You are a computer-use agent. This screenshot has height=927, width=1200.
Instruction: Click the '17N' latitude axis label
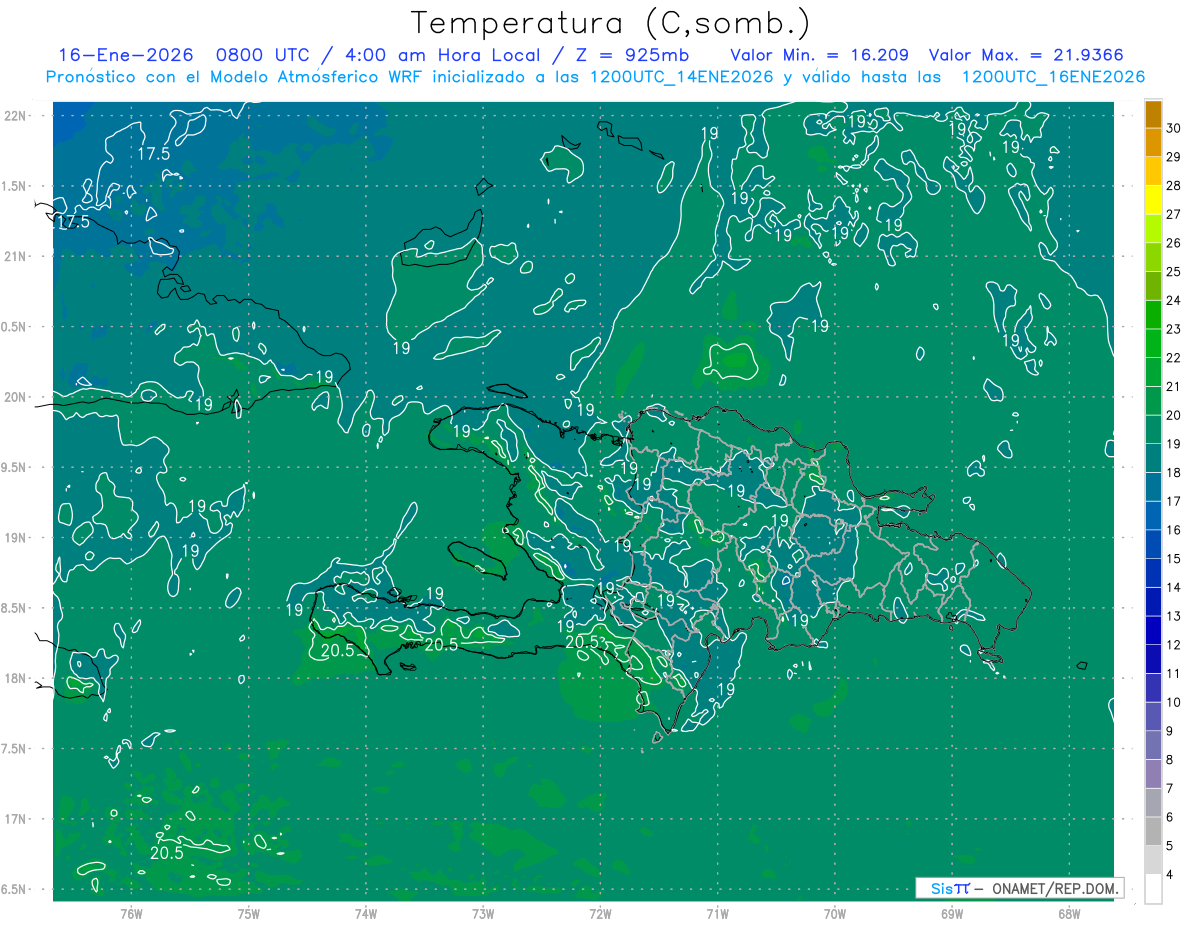coord(17,819)
